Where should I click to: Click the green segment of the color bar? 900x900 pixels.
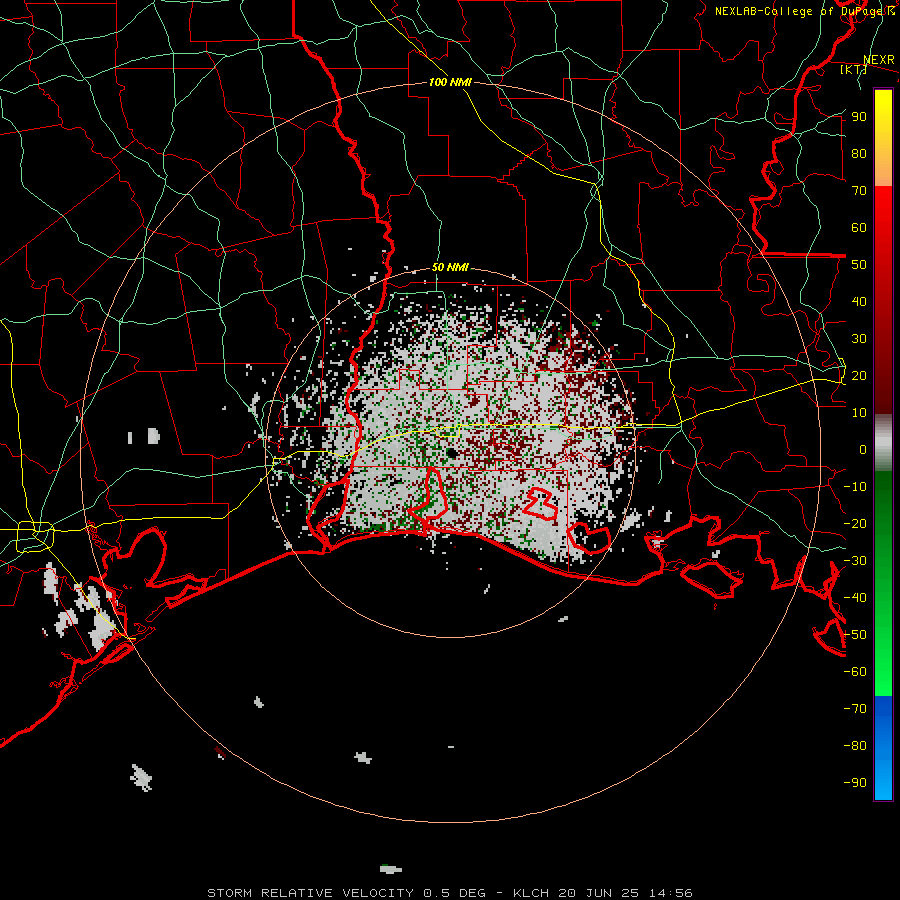coord(883,584)
